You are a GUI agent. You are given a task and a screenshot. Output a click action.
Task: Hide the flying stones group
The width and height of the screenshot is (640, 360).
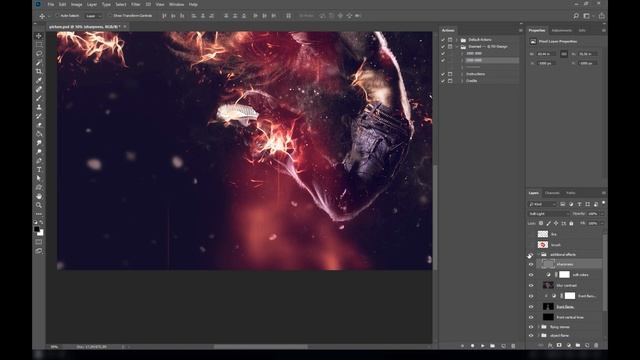pos(531,327)
